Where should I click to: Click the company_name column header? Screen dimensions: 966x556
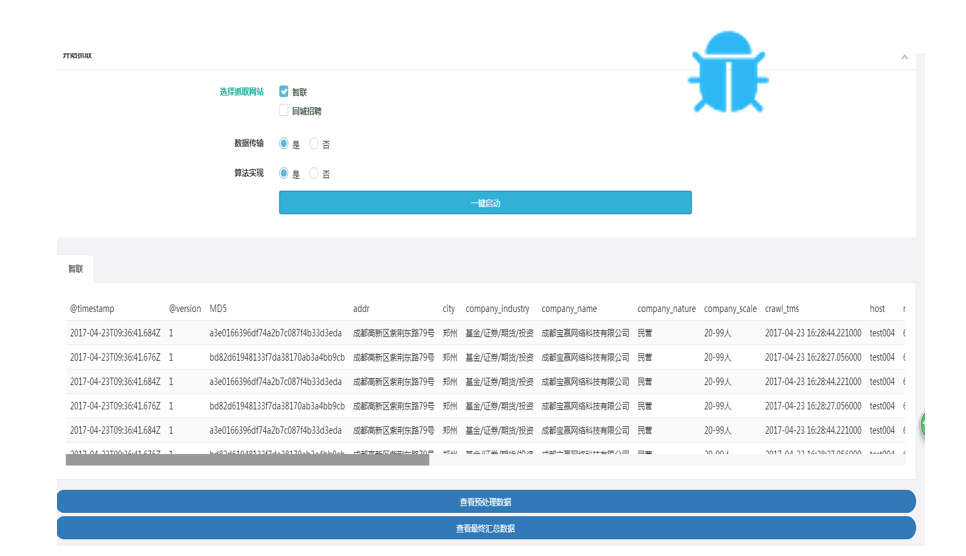pos(569,309)
